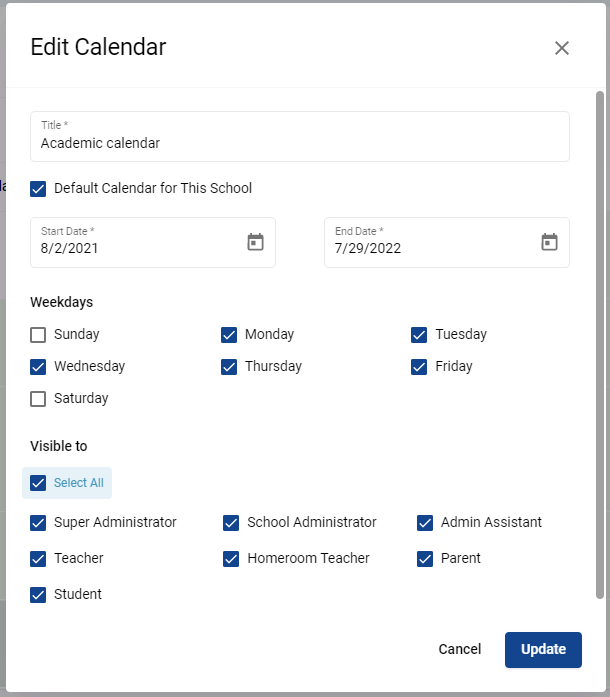Toggle the Wednesday checkbox
Image resolution: width=610 pixels, height=697 pixels.
(38, 367)
